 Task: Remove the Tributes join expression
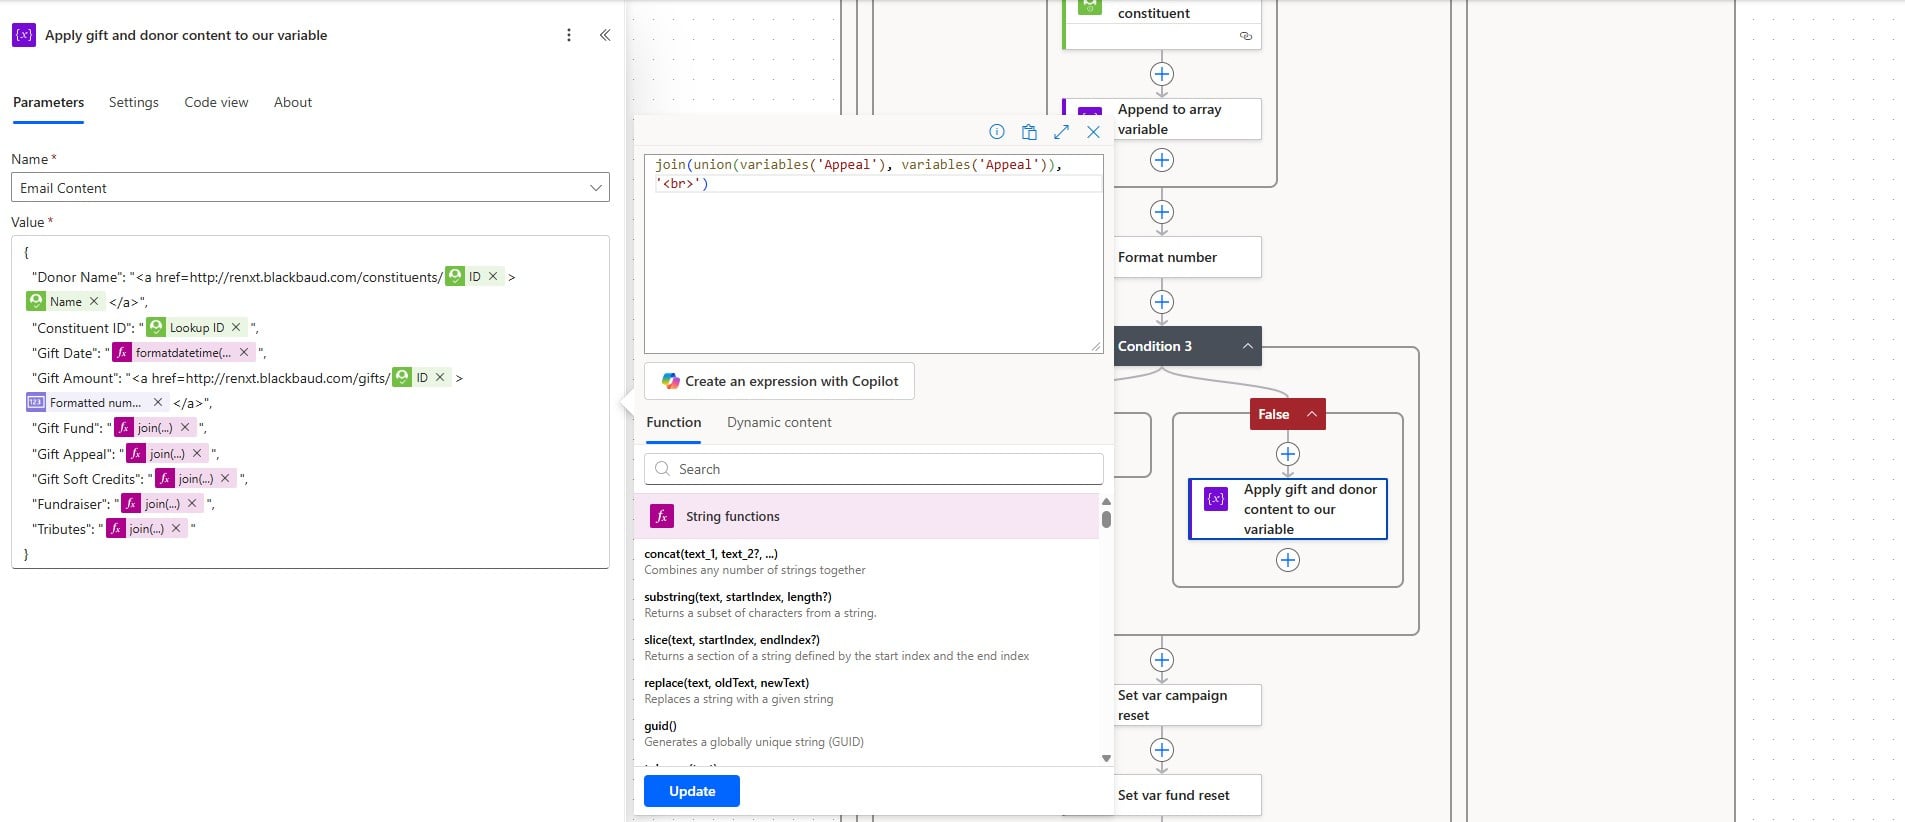[x=176, y=528]
